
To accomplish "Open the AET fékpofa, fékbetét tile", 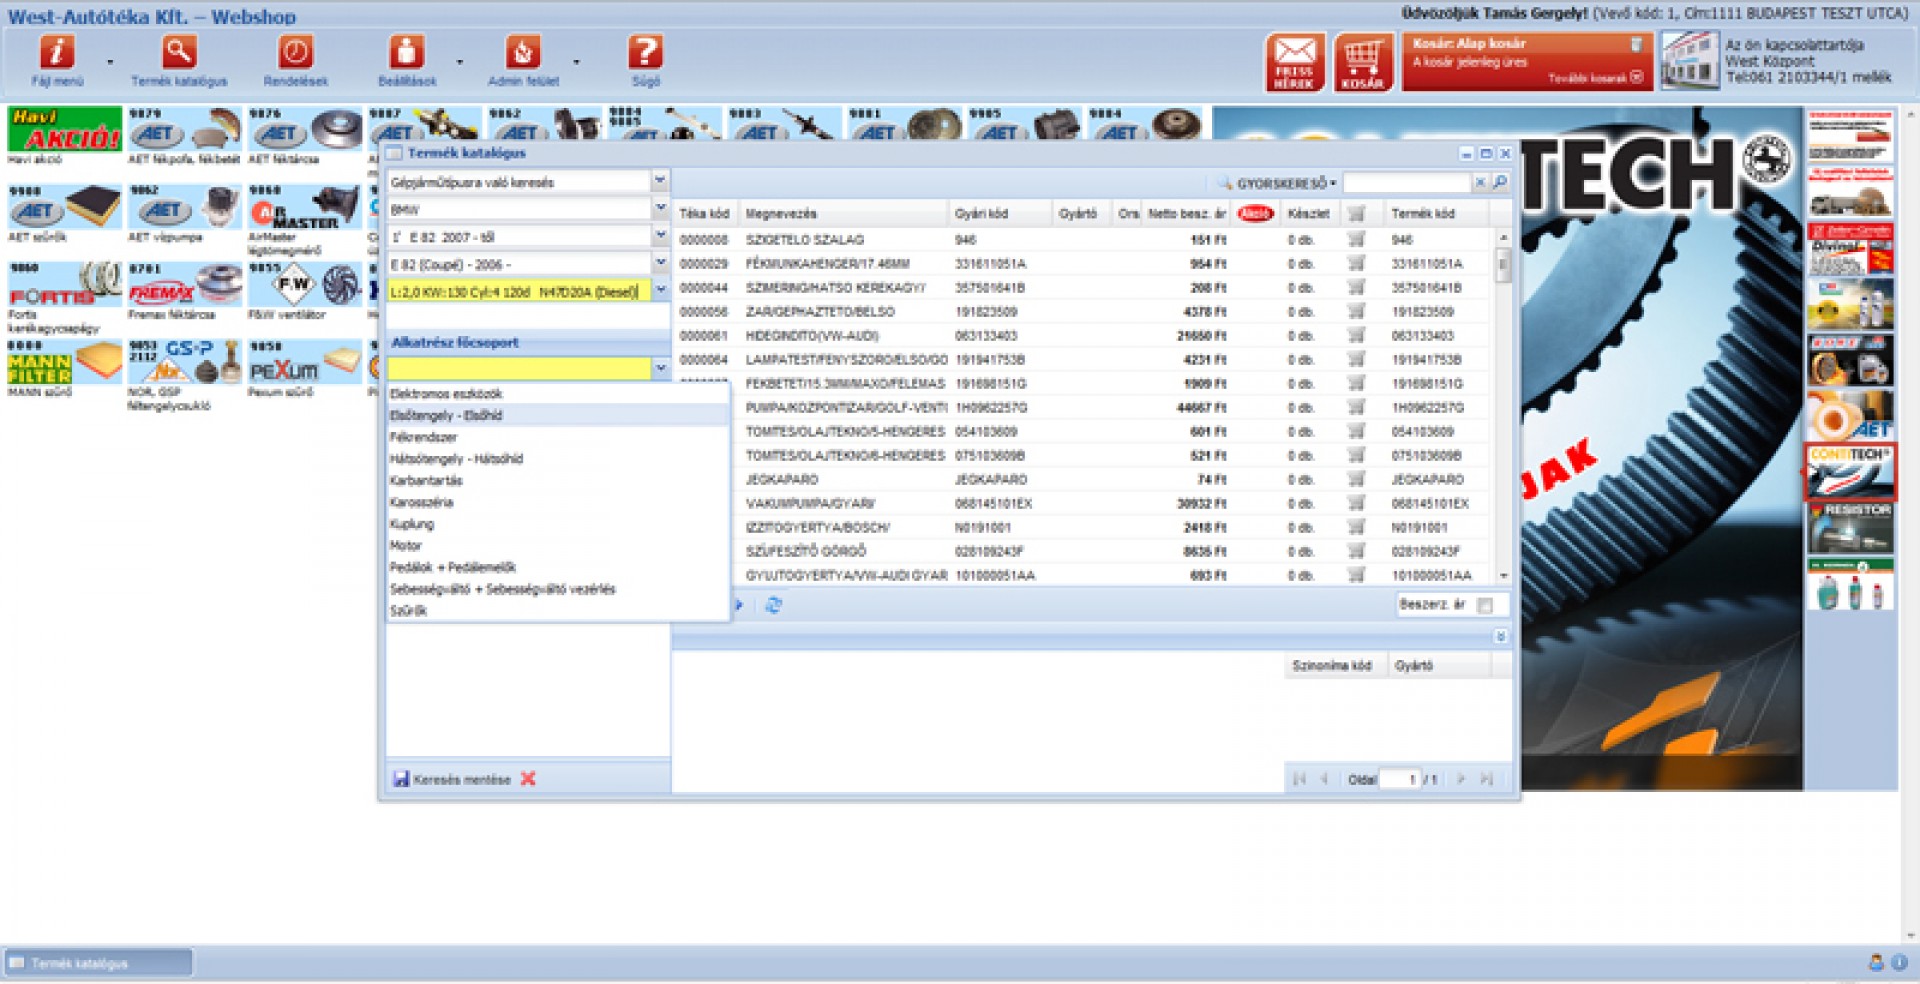I will (184, 136).
